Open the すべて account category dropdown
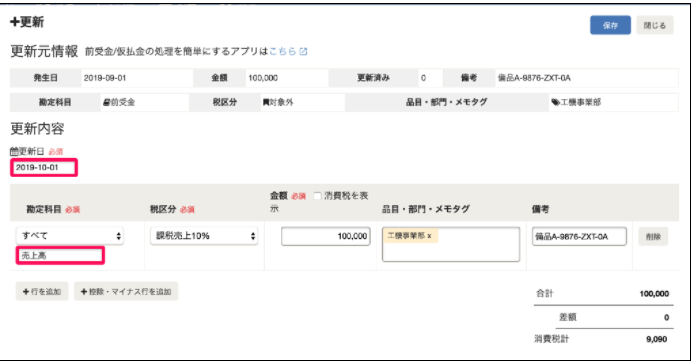Viewport: 693px width, 364px height. coord(70,236)
